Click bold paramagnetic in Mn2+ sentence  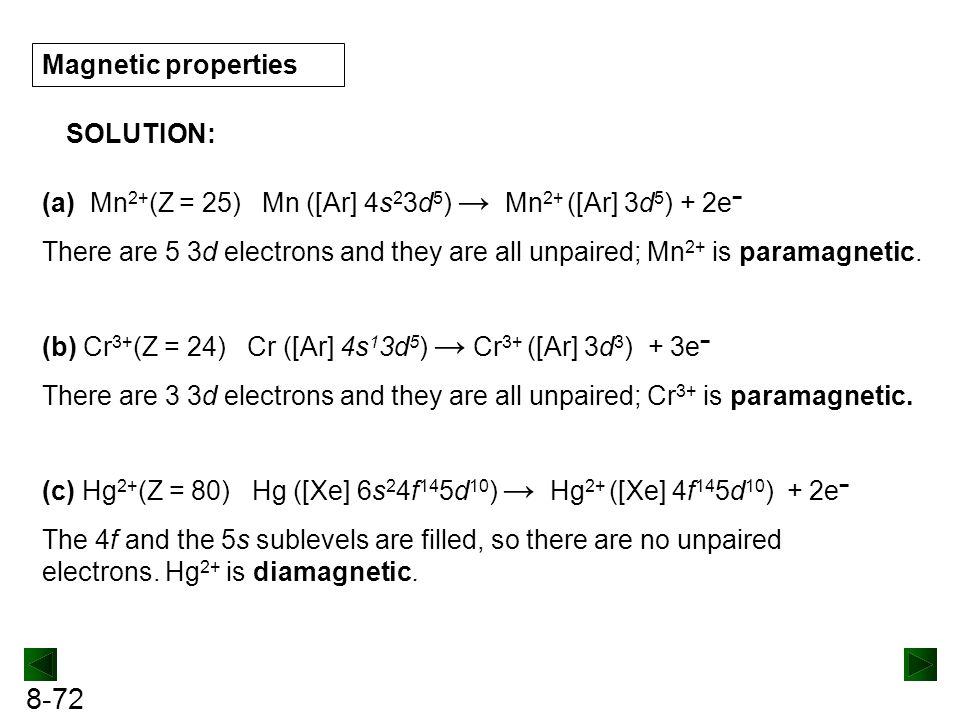(827, 252)
